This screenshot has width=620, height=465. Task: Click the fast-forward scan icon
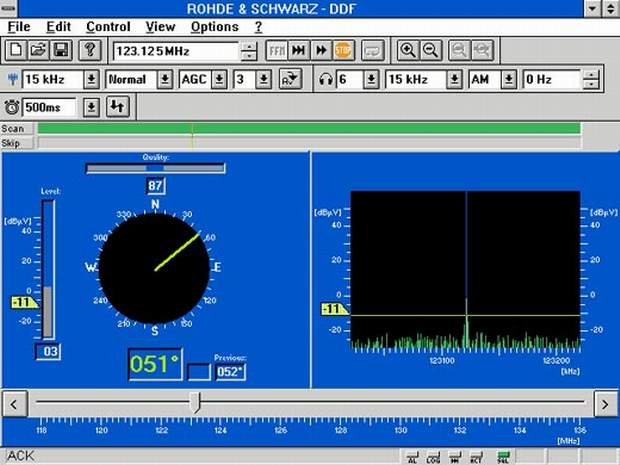pyautogui.click(x=321, y=50)
